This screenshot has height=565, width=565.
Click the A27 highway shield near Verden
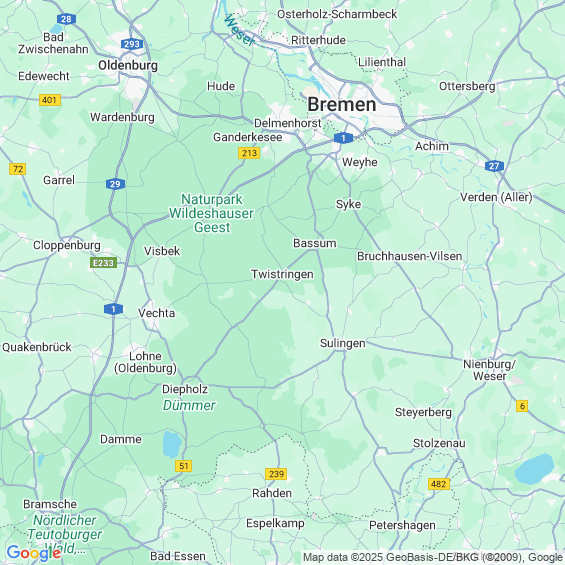[494, 166]
